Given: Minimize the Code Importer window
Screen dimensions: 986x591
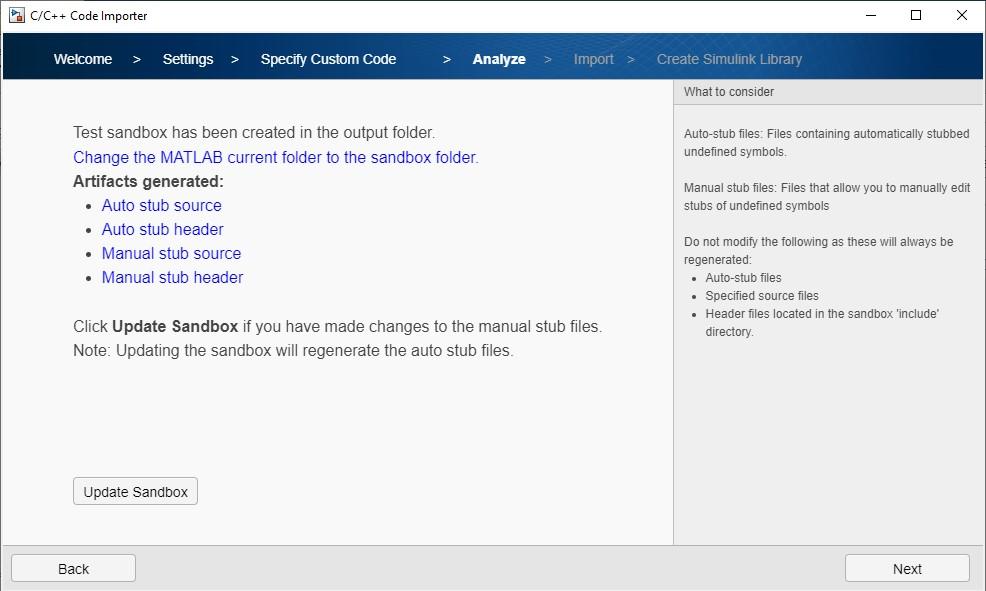Looking at the screenshot, I should click(870, 16).
